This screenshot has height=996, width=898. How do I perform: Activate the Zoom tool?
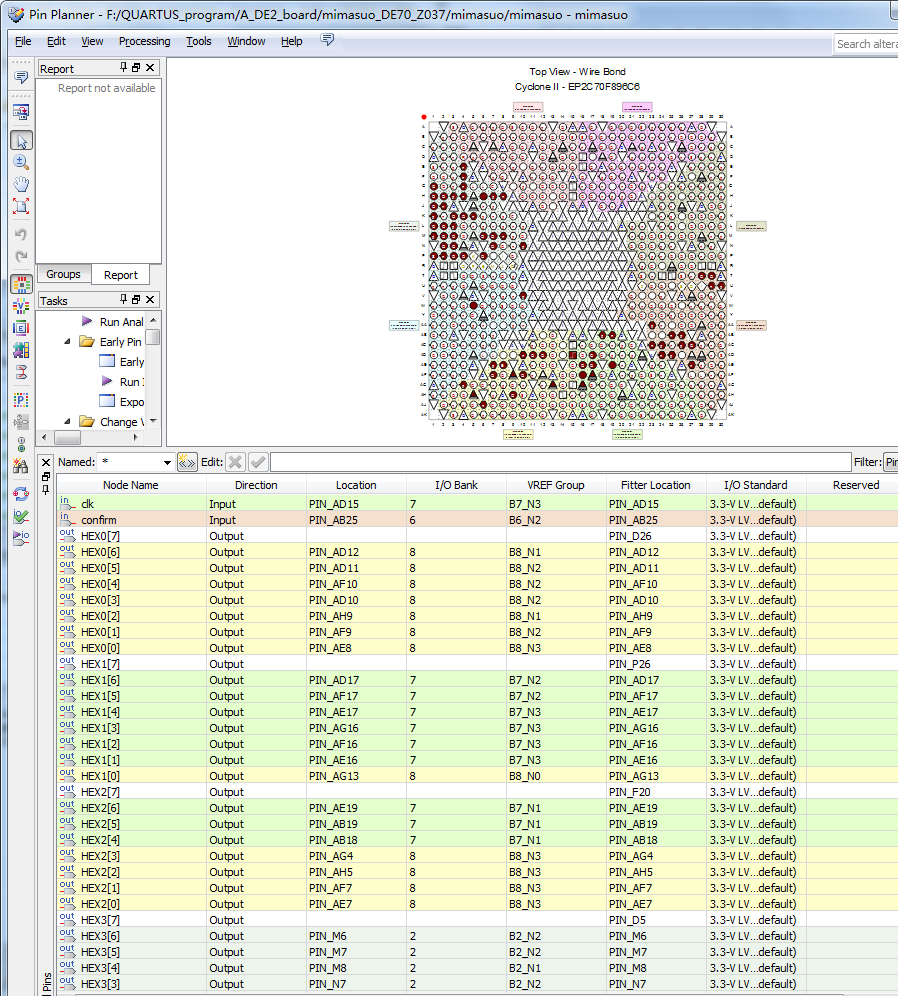pyautogui.click(x=20, y=162)
